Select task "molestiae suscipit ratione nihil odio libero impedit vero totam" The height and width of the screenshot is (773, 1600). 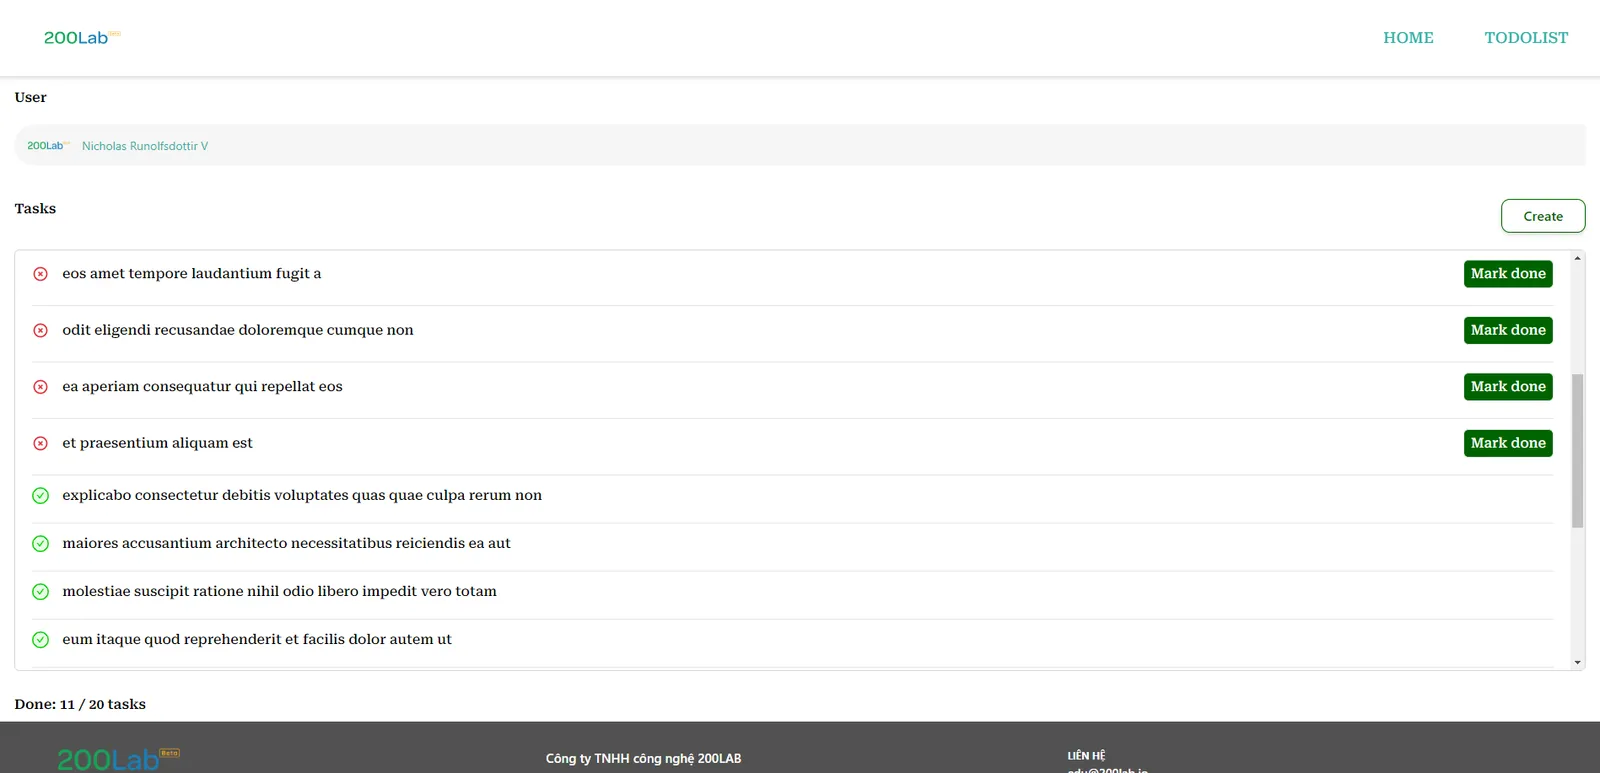pyautogui.click(x=279, y=591)
